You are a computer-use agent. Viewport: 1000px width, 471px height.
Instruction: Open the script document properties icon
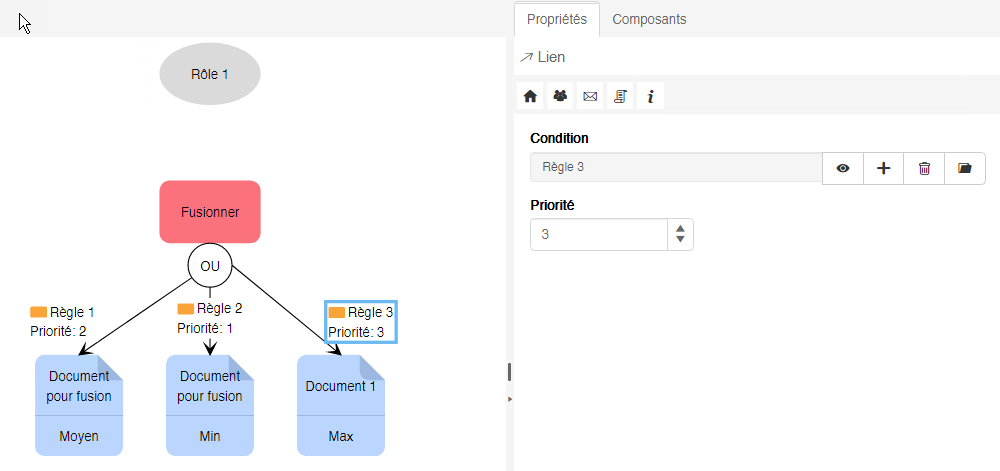tap(620, 96)
